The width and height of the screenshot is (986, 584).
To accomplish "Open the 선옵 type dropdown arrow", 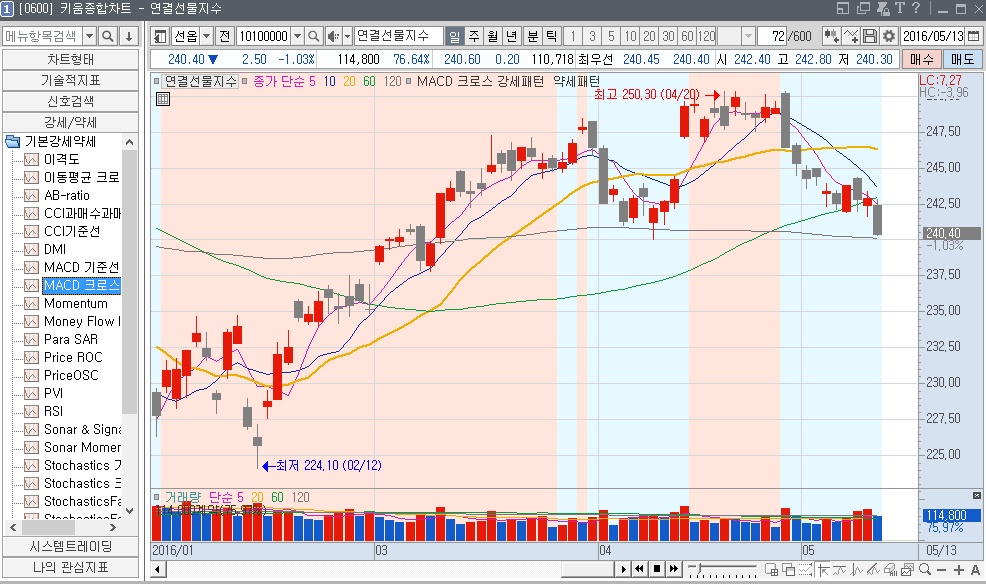I will pos(206,36).
